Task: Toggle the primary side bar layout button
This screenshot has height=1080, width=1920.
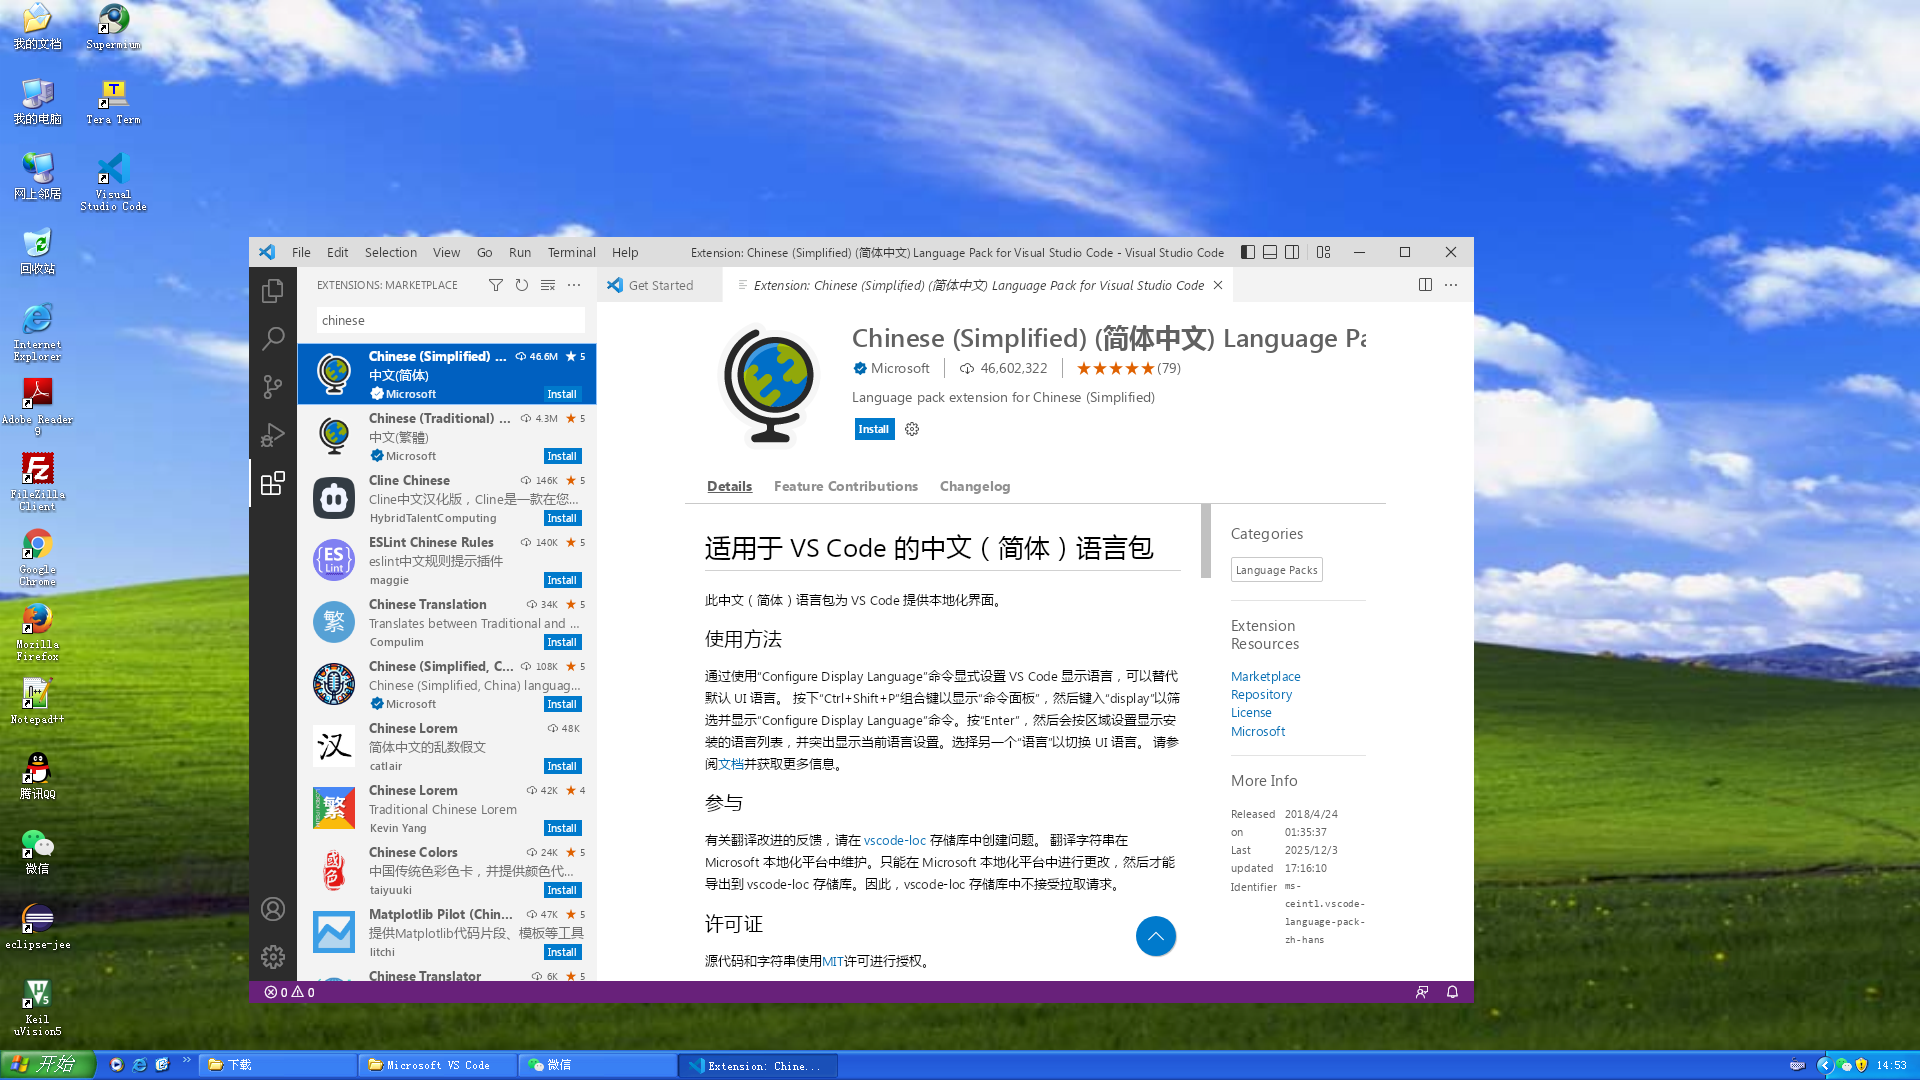Action: 1248,252
